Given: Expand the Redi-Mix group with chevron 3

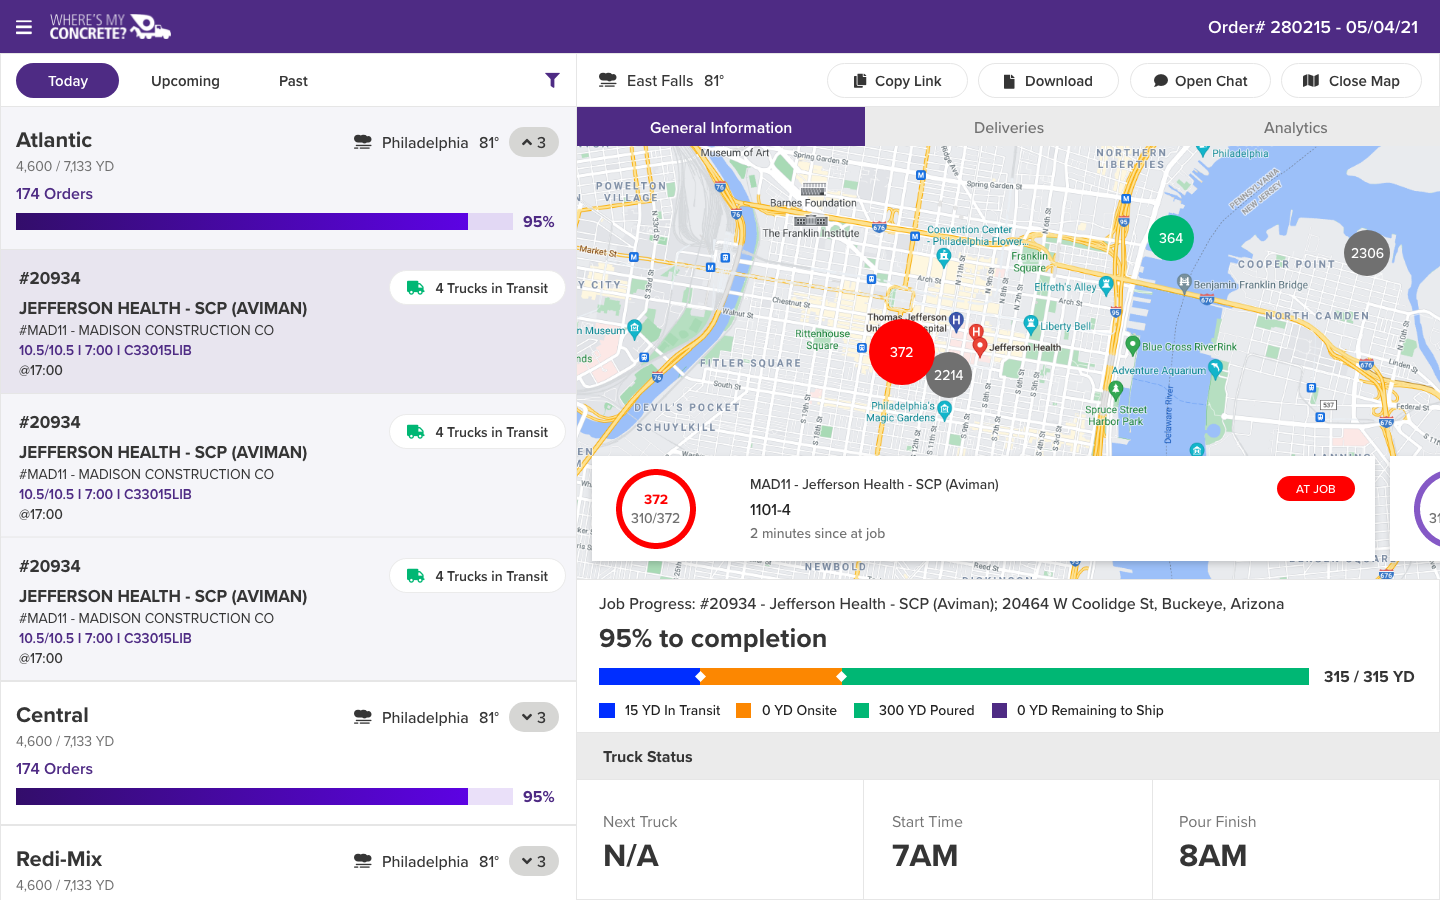Looking at the screenshot, I should tap(534, 861).
